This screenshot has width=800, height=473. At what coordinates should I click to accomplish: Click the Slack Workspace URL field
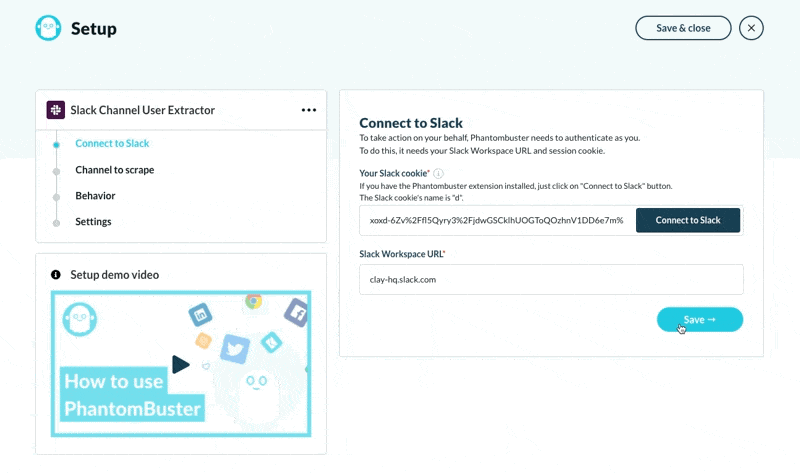click(x=551, y=279)
